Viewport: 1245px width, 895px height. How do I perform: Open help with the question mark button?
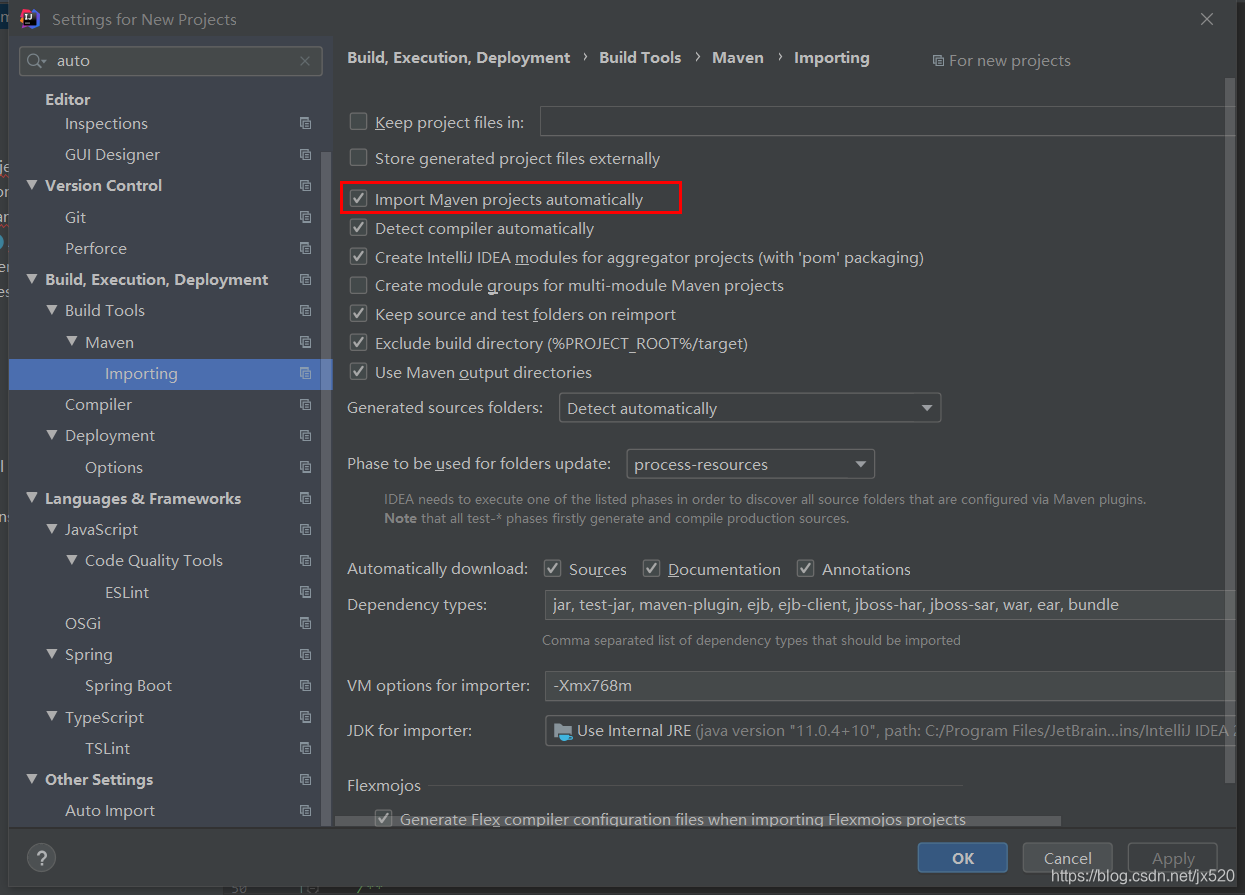tap(41, 857)
